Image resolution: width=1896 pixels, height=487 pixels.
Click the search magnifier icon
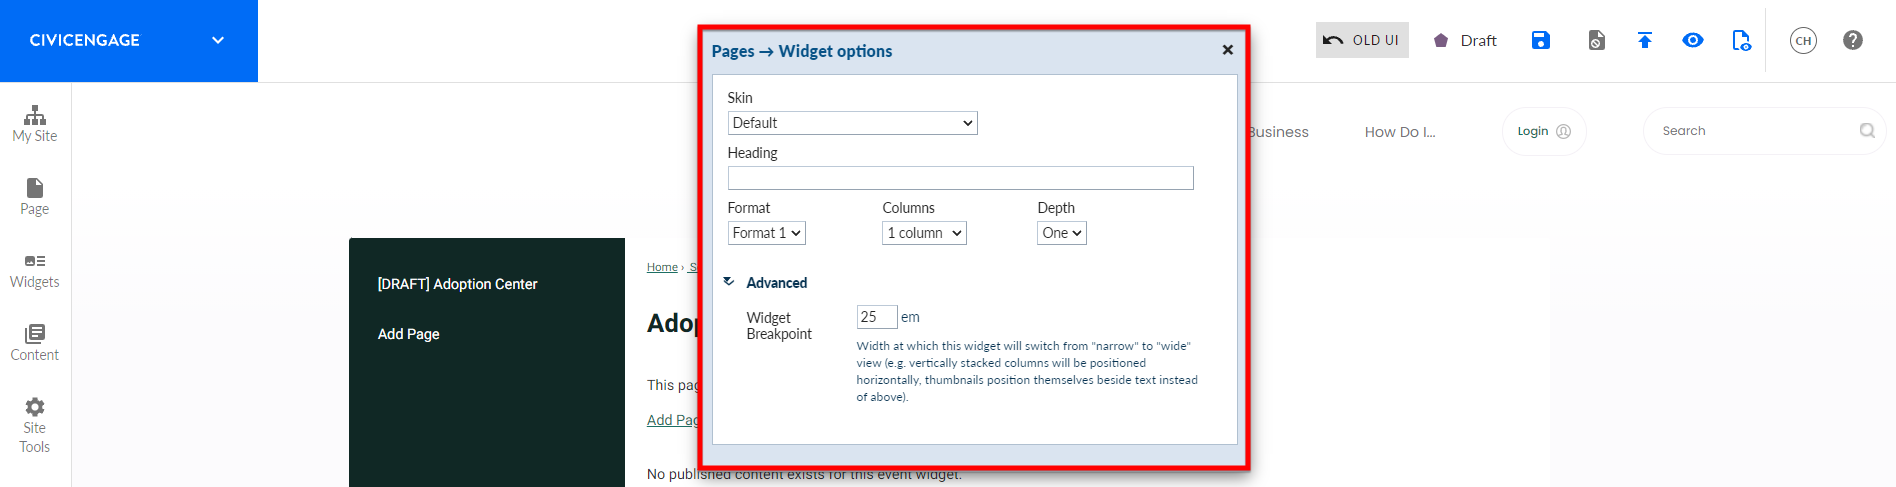(x=1867, y=131)
